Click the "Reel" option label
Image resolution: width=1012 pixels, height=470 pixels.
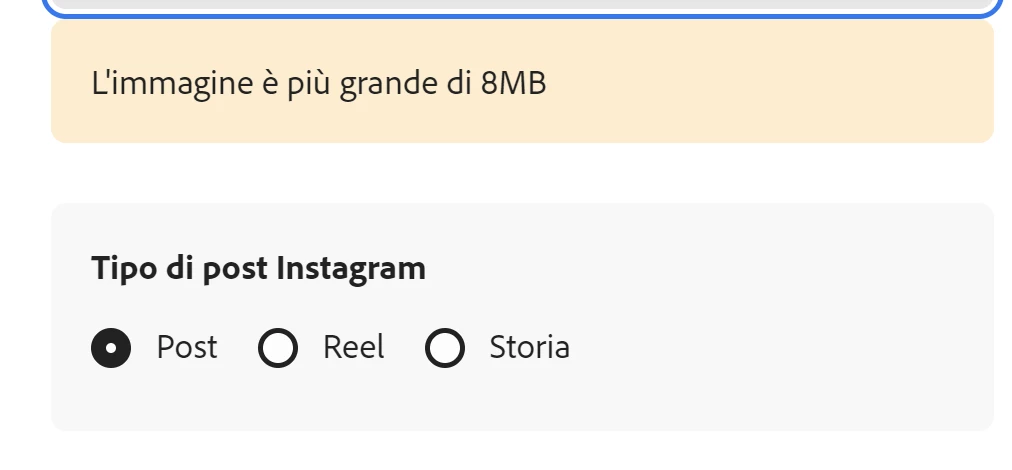click(x=353, y=348)
